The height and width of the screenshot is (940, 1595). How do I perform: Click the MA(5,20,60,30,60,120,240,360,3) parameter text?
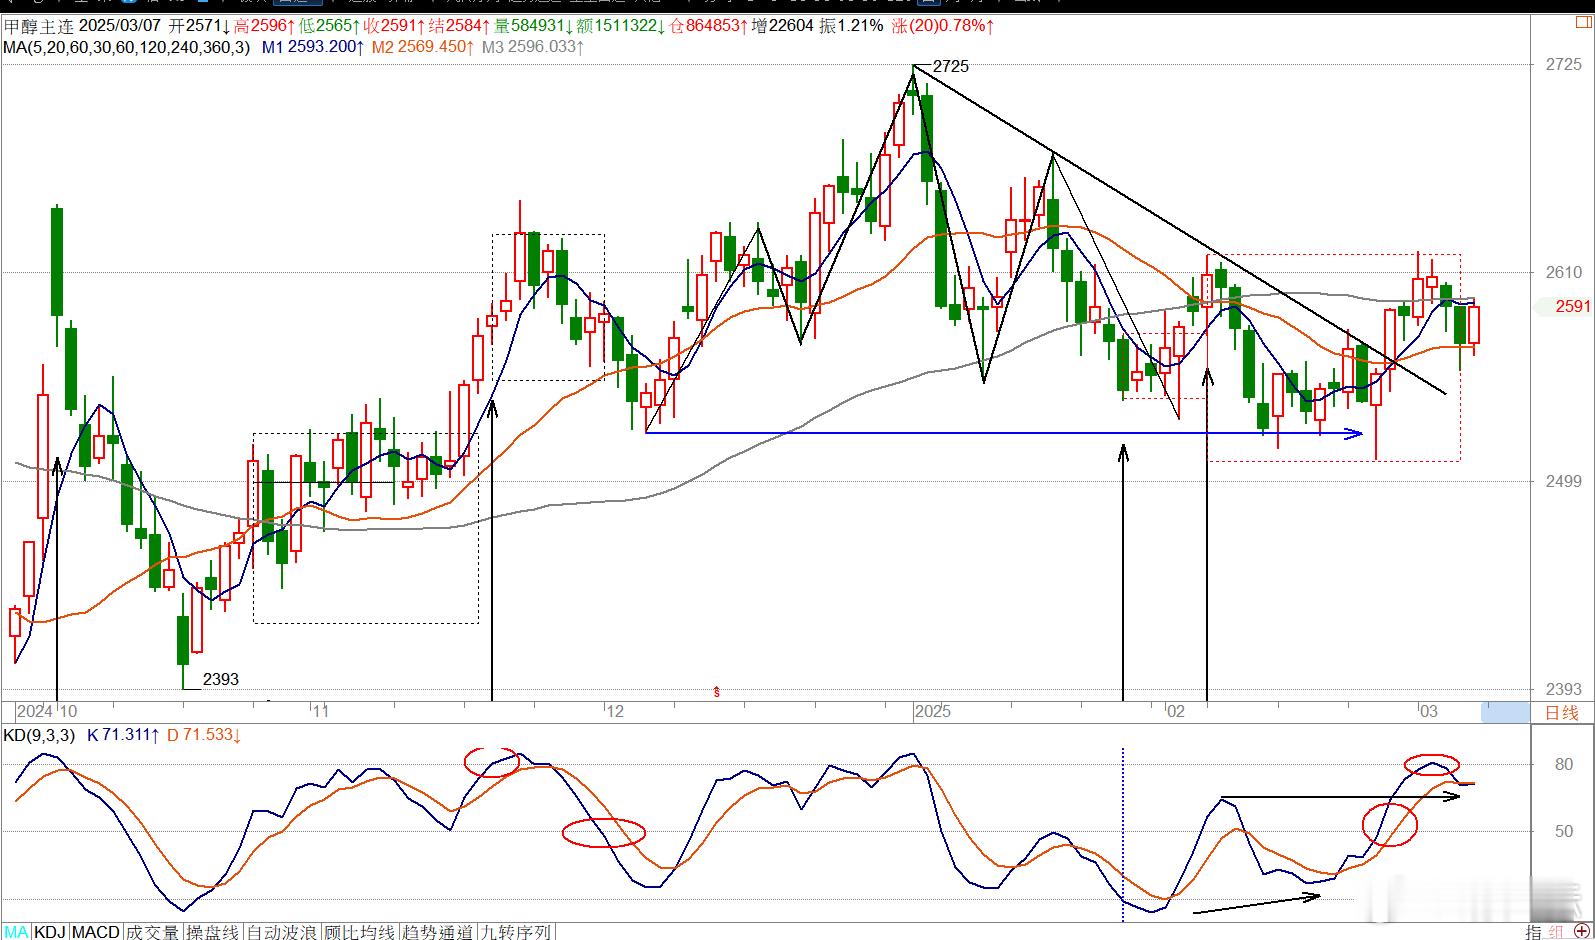pyautogui.click(x=127, y=46)
